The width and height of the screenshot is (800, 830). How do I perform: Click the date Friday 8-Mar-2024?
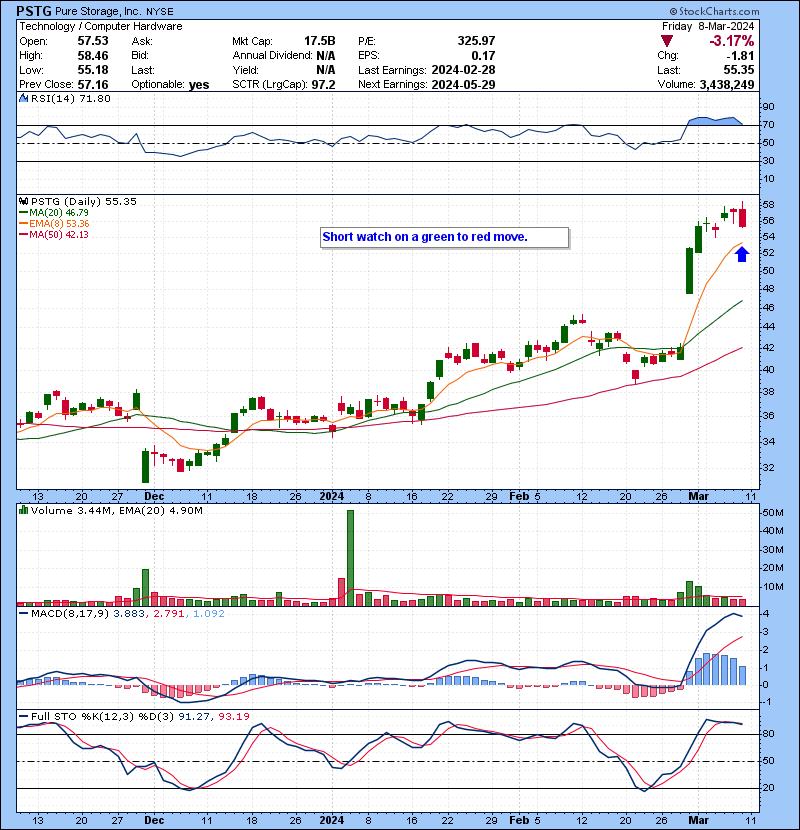click(x=708, y=26)
